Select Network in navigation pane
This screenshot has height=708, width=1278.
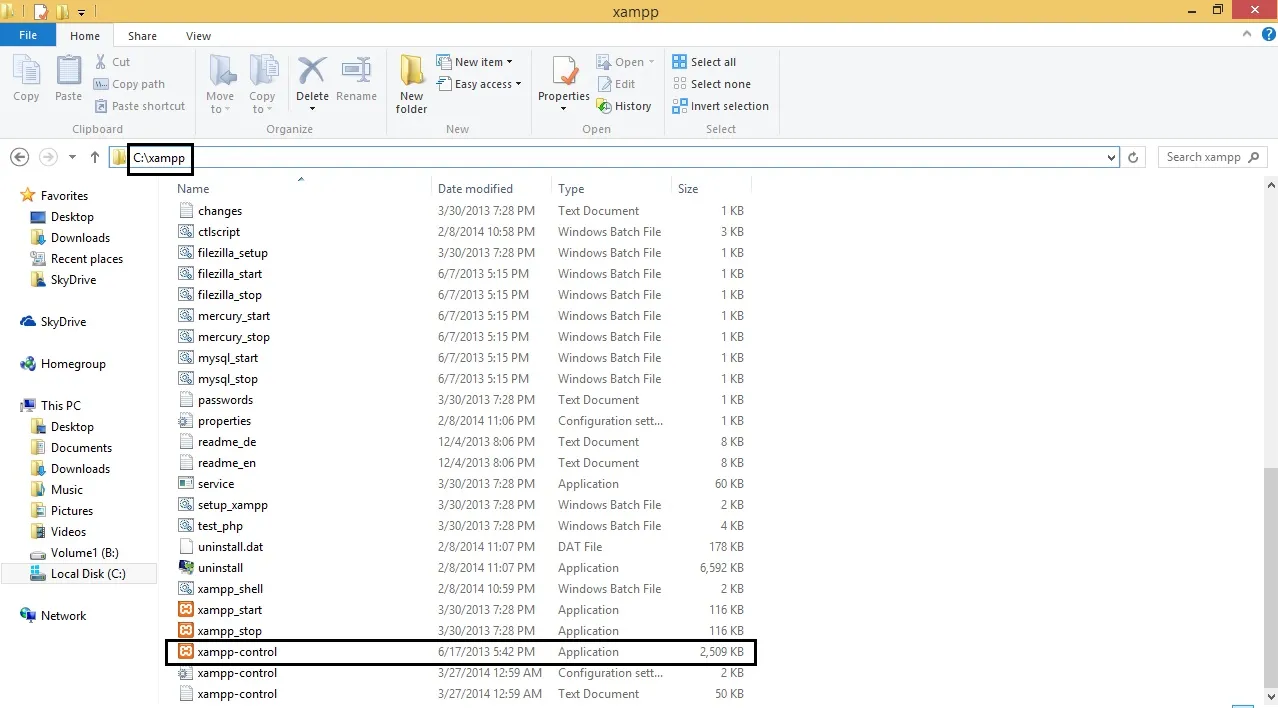54,616
